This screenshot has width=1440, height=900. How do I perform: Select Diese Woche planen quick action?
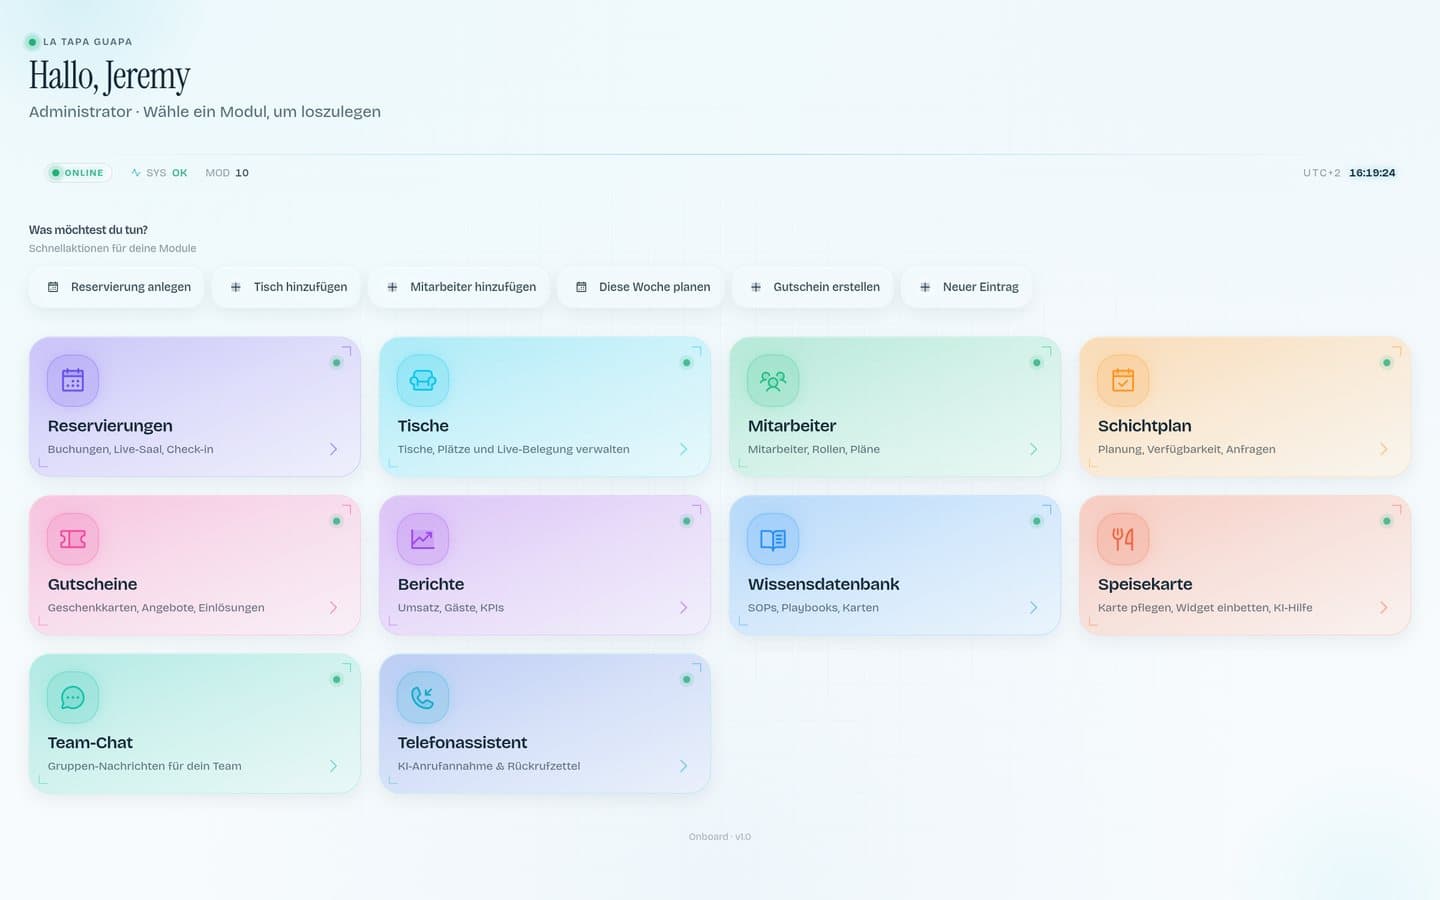pyautogui.click(x=641, y=287)
